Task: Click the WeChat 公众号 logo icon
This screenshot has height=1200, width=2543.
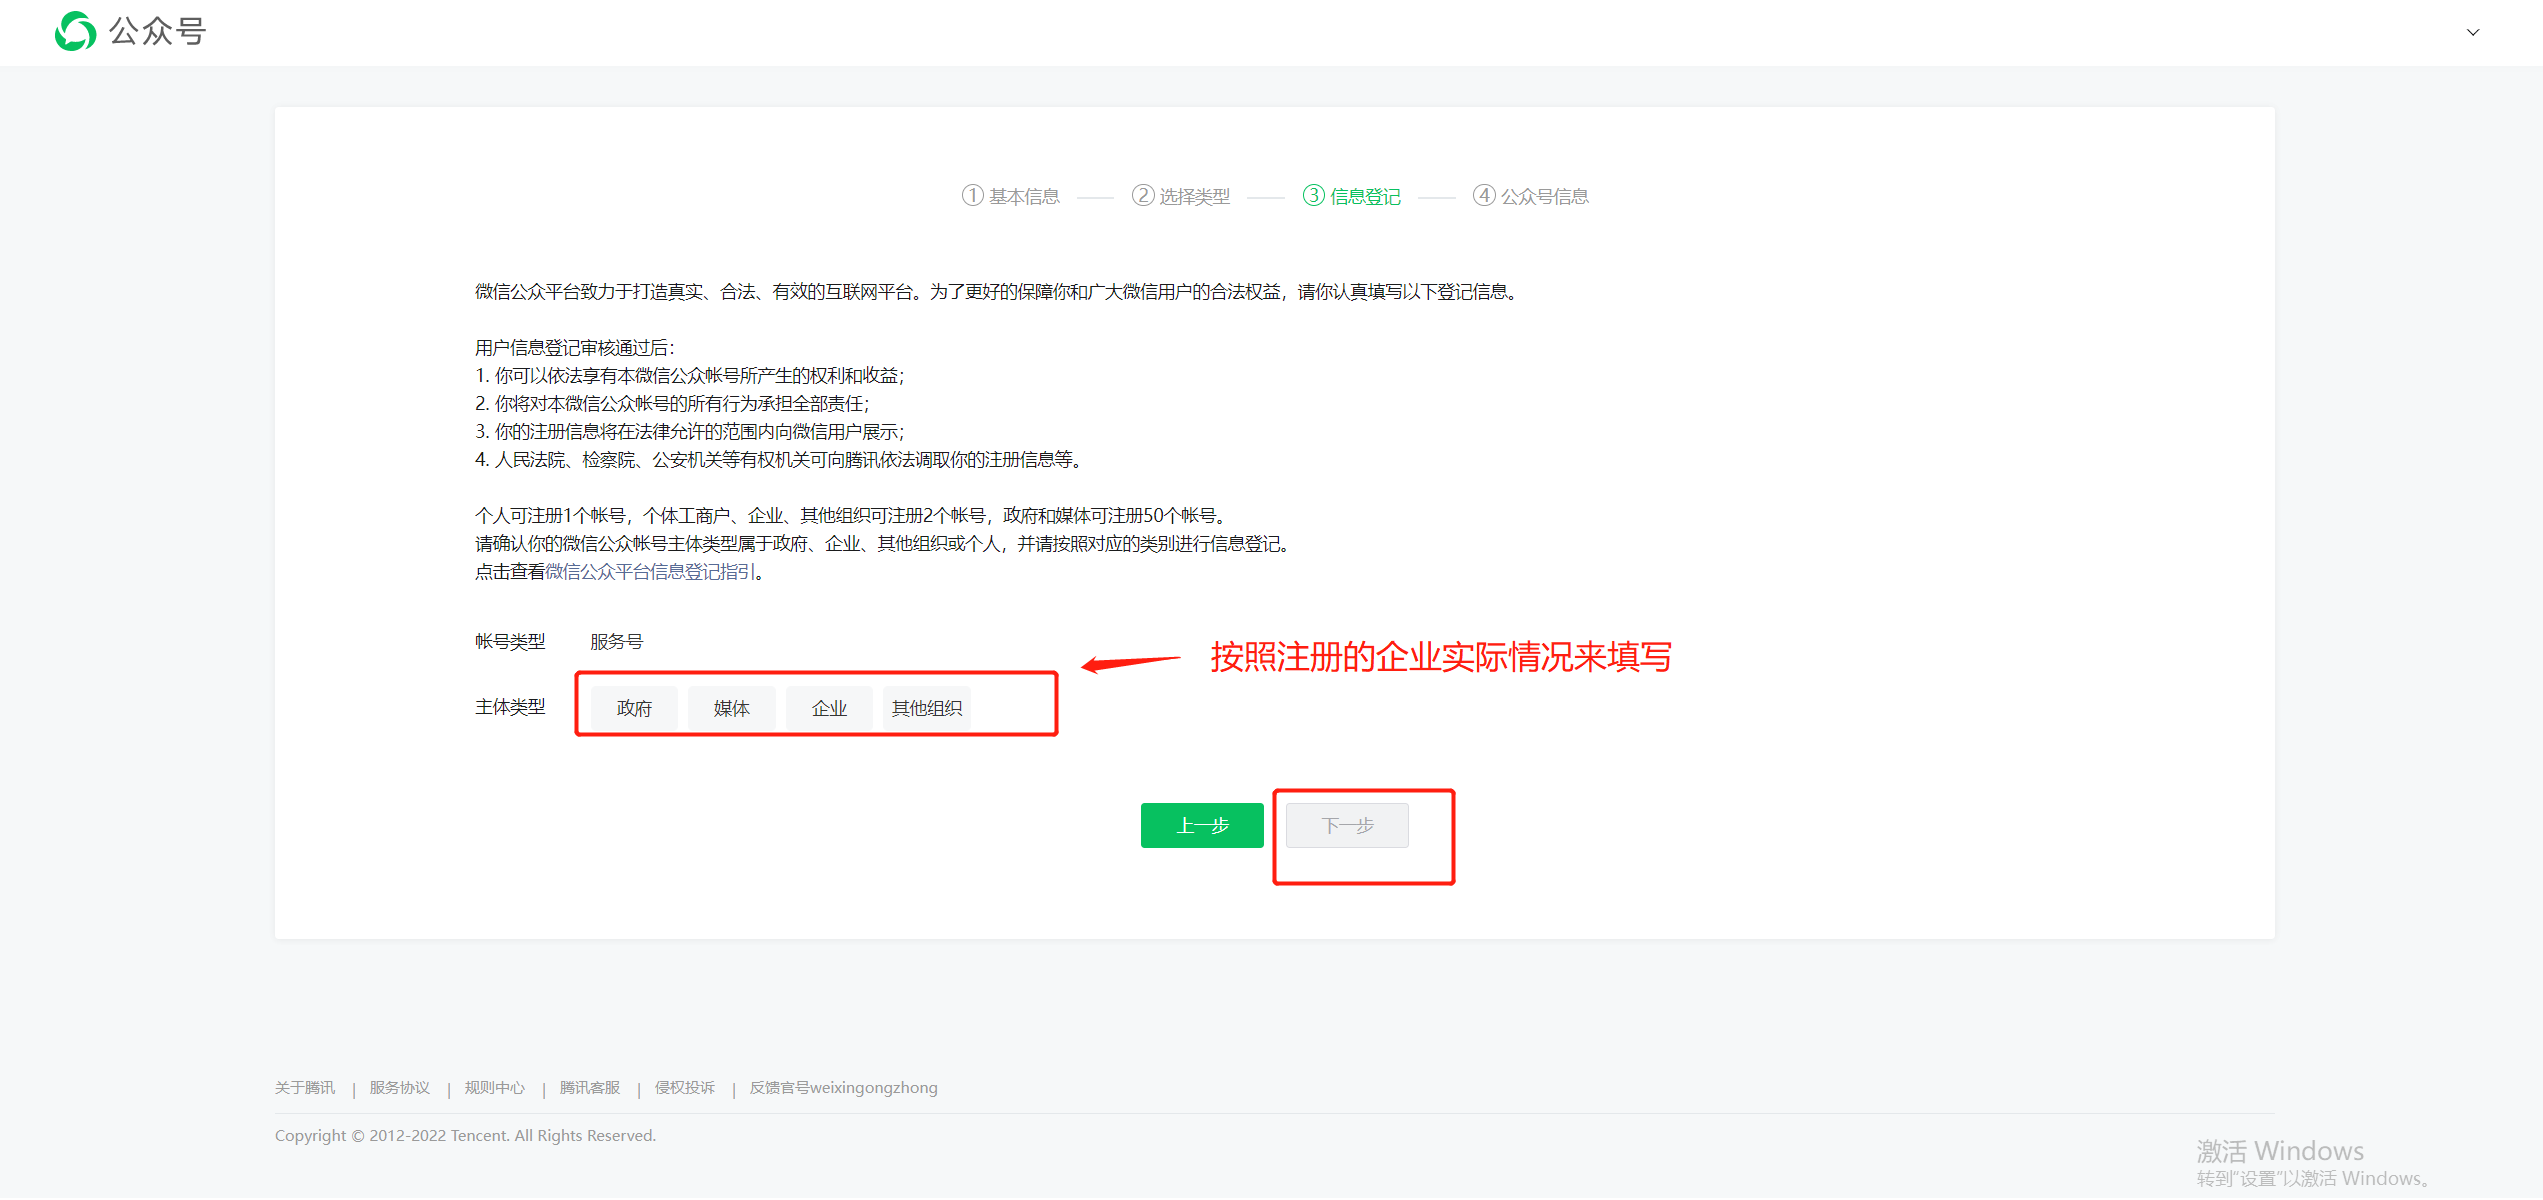Action: click(76, 31)
